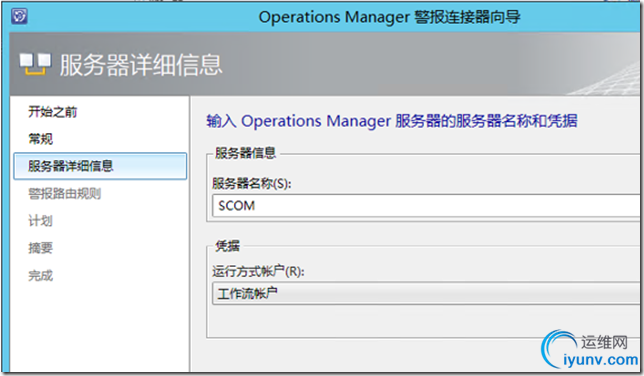
Task: Click the 运行方式帐户(R) label
Action: tap(258, 271)
